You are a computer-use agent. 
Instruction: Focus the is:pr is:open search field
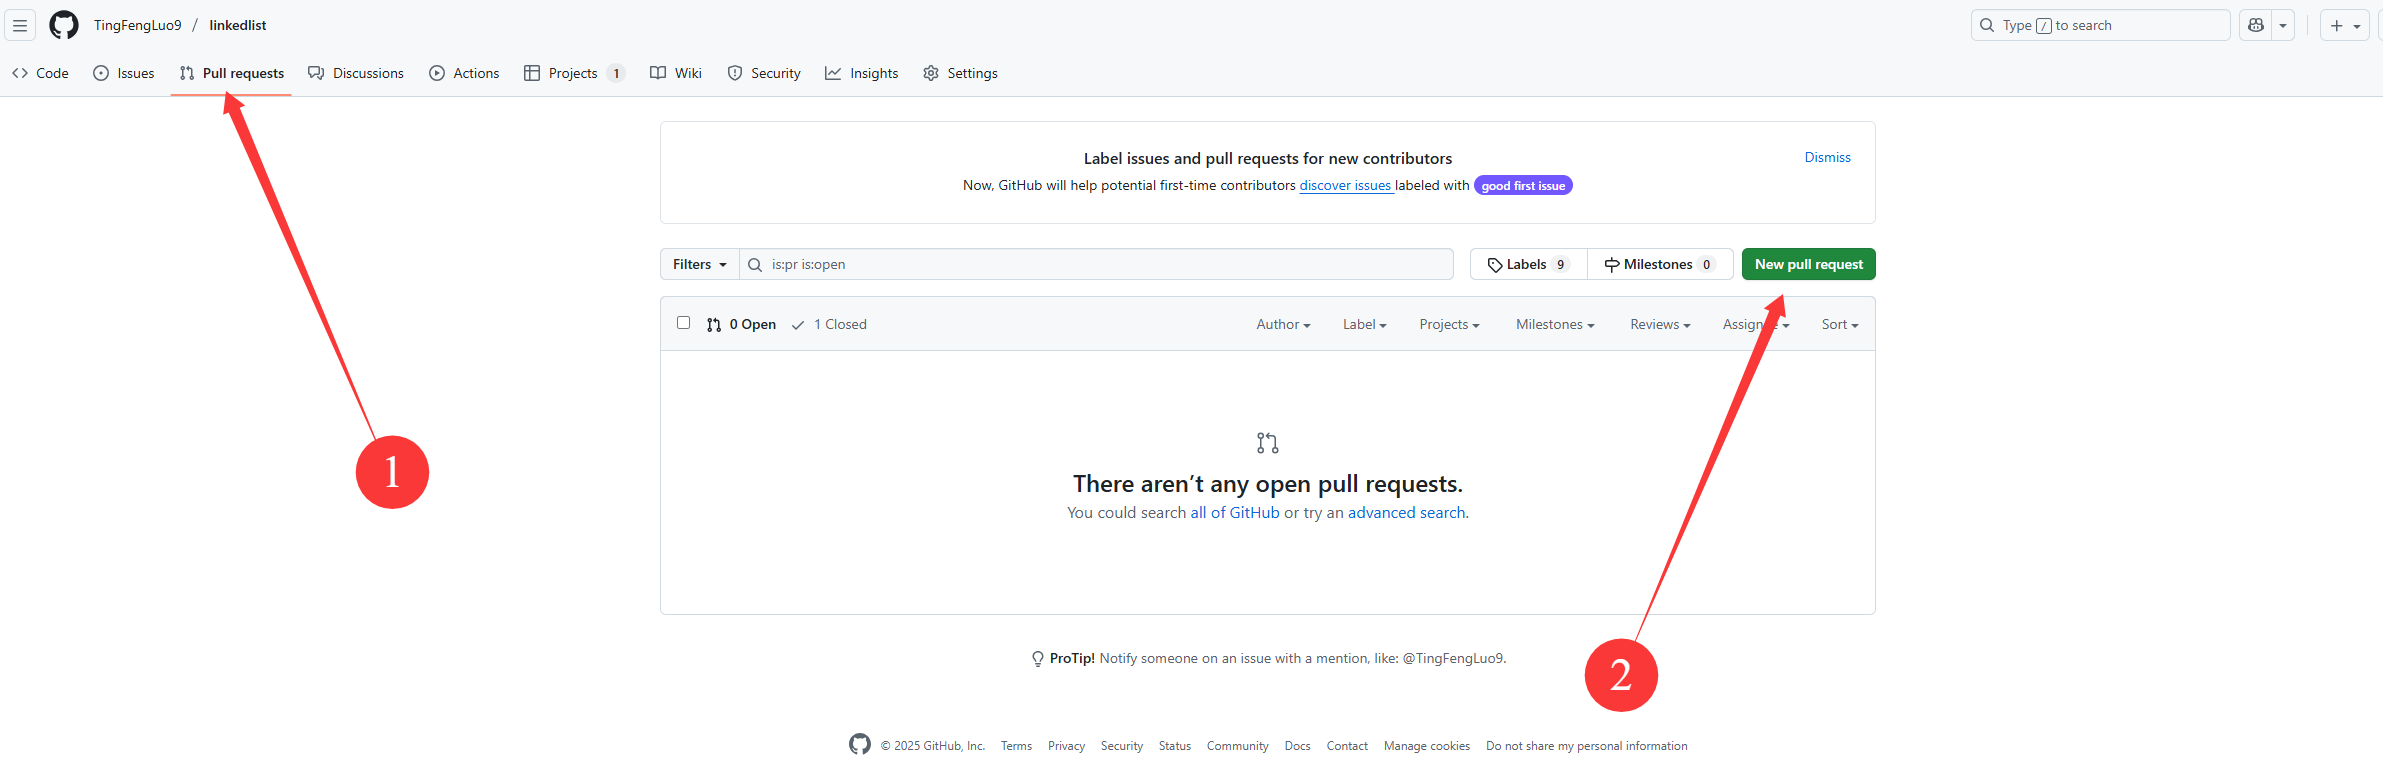coord(1100,264)
